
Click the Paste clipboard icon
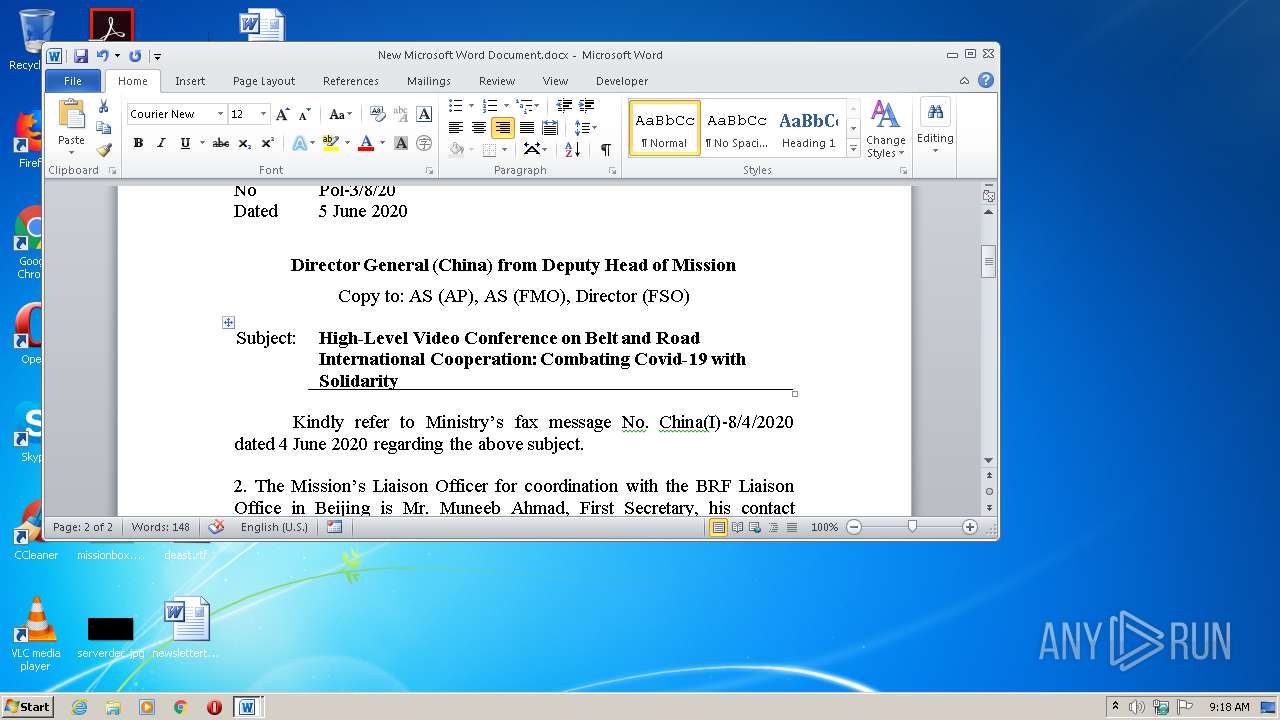[x=71, y=114]
